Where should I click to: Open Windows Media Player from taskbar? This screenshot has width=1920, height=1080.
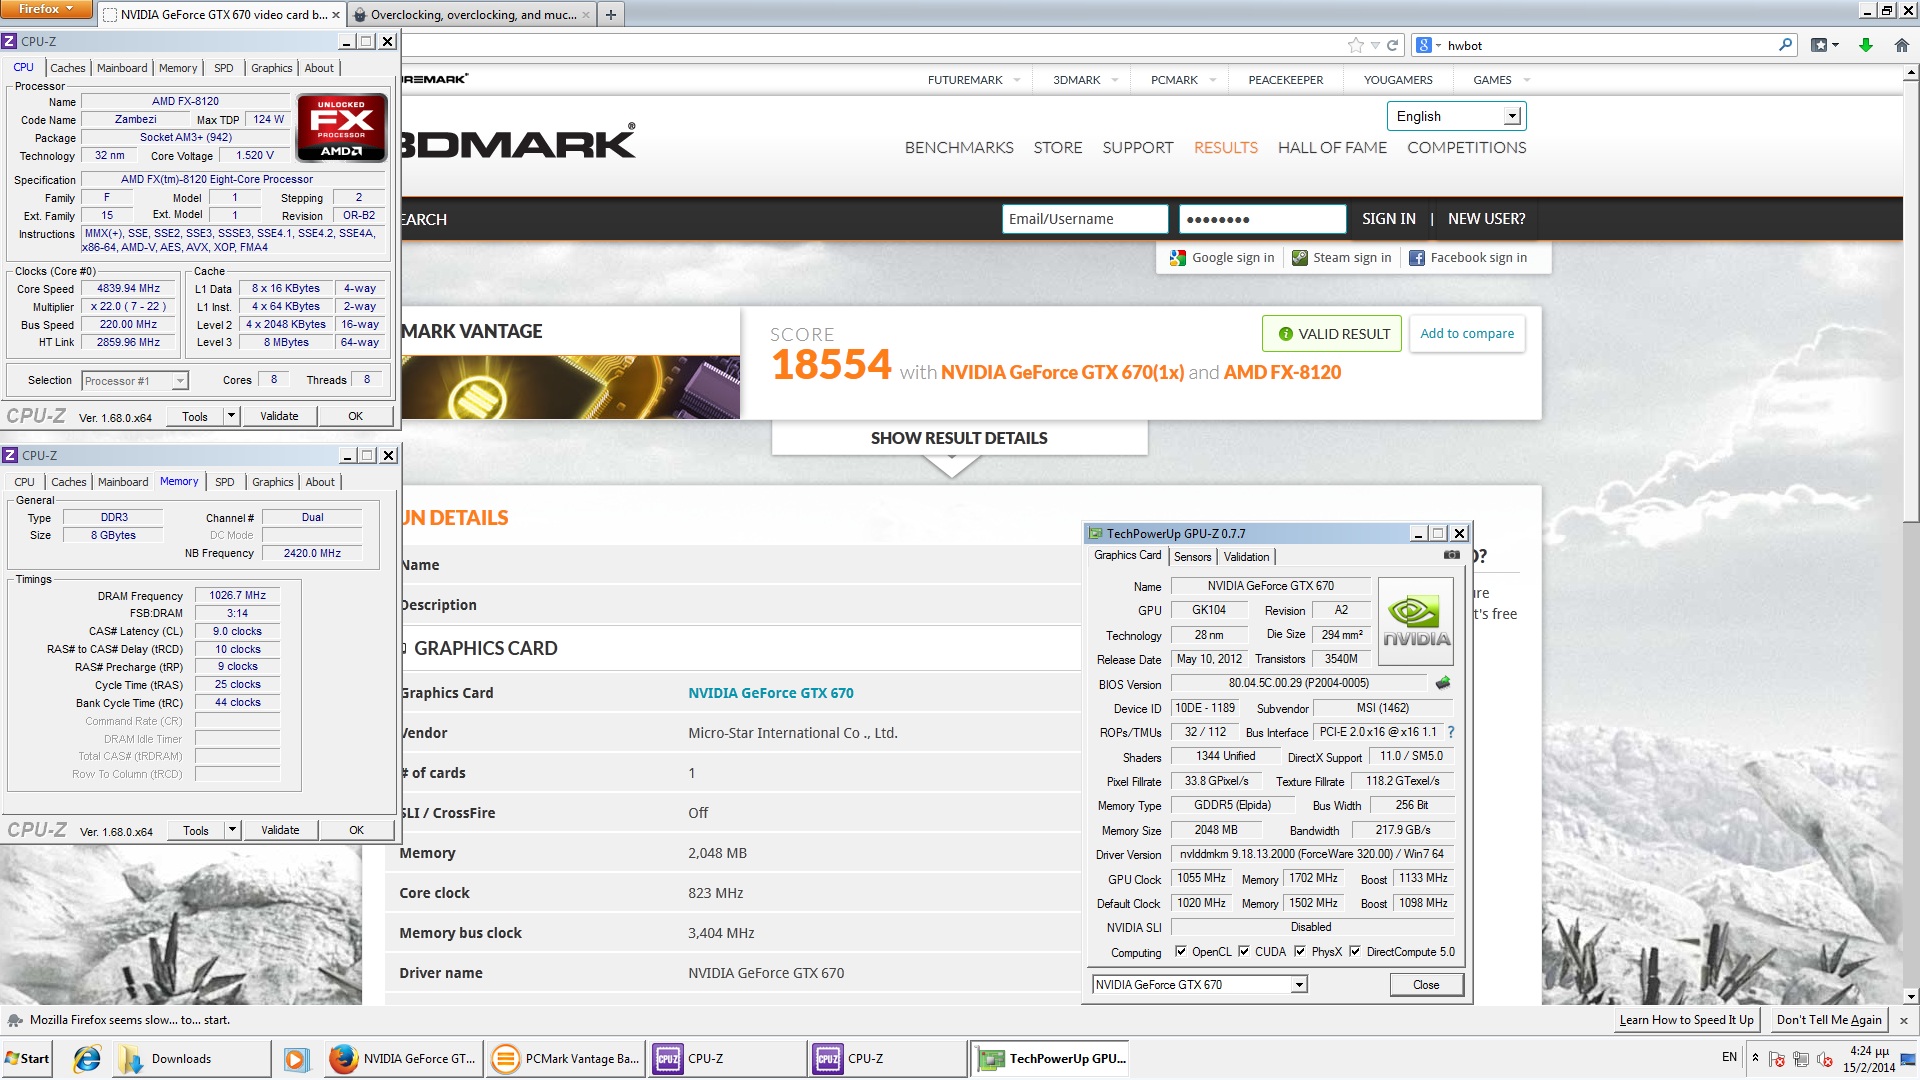pos(296,1059)
